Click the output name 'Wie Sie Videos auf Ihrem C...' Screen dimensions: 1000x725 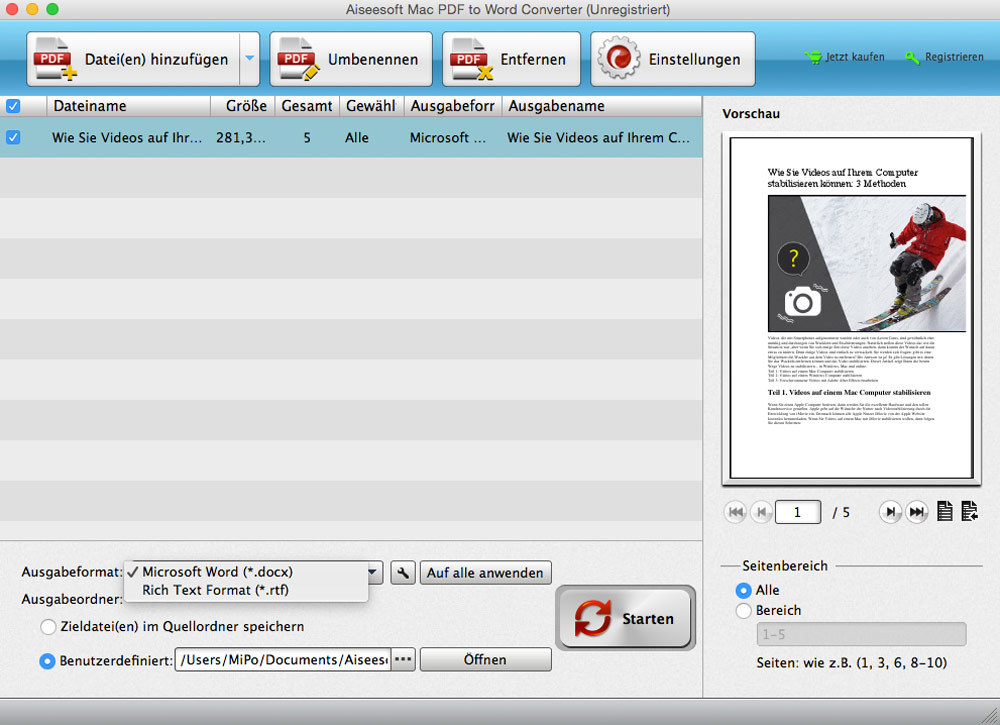pos(598,138)
